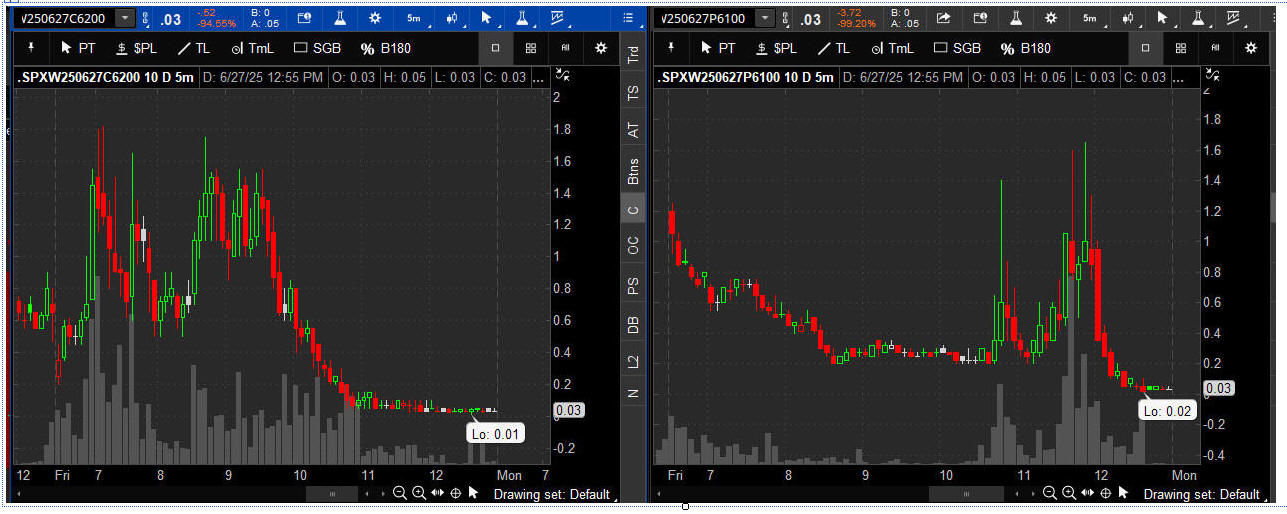Switch to the L2 side tab
The image size is (1287, 514).
click(633, 361)
